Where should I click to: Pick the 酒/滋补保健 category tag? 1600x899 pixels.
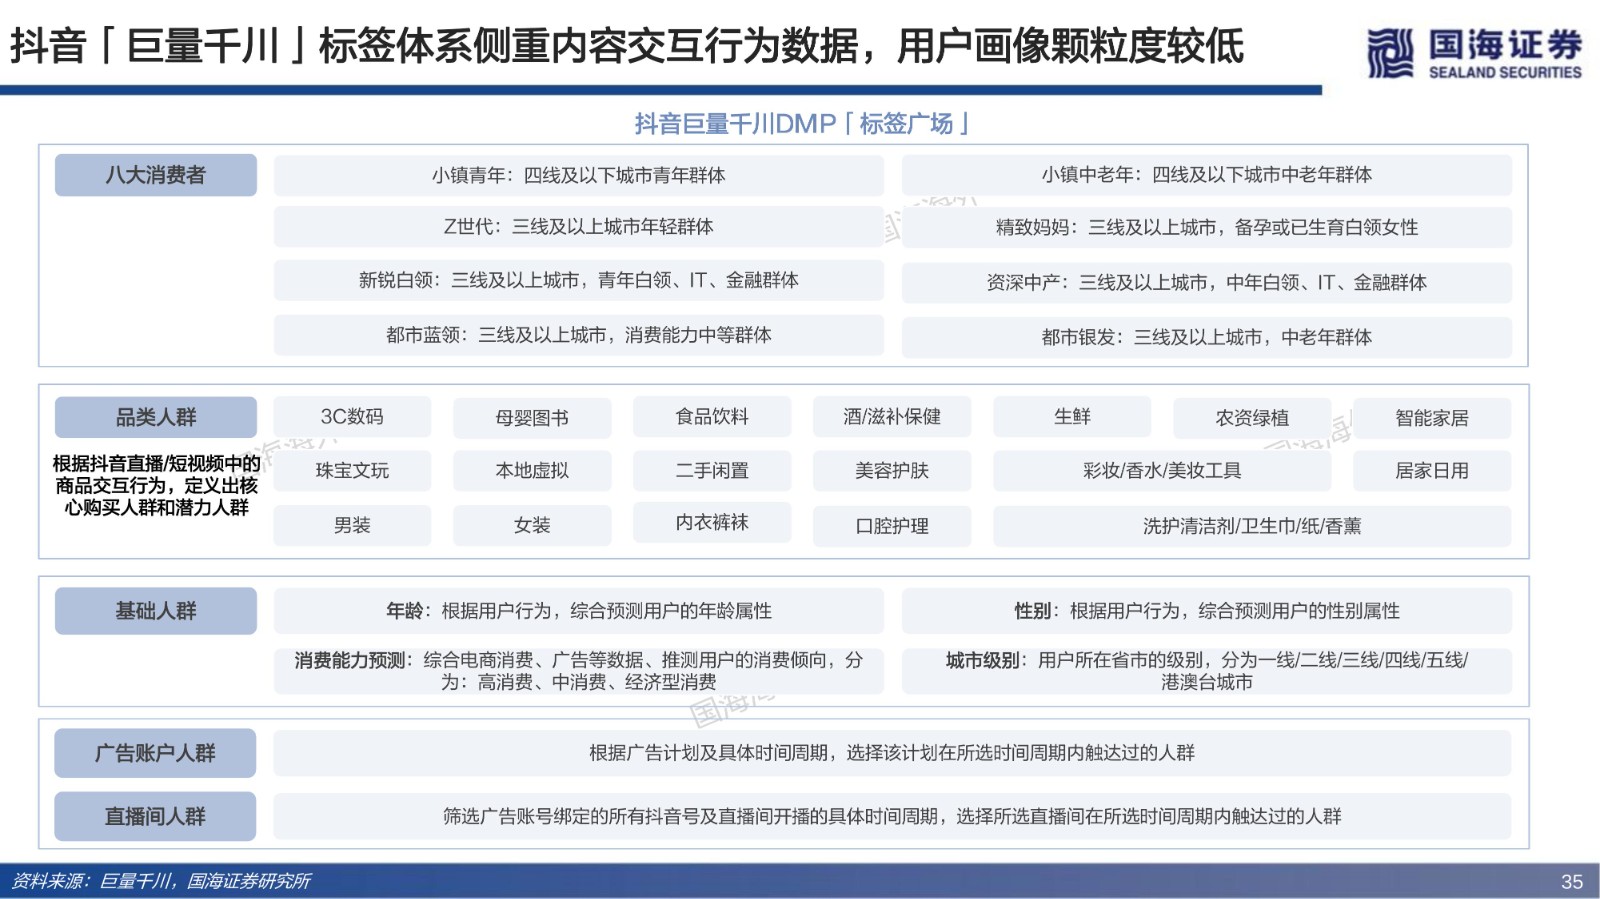coord(892,417)
